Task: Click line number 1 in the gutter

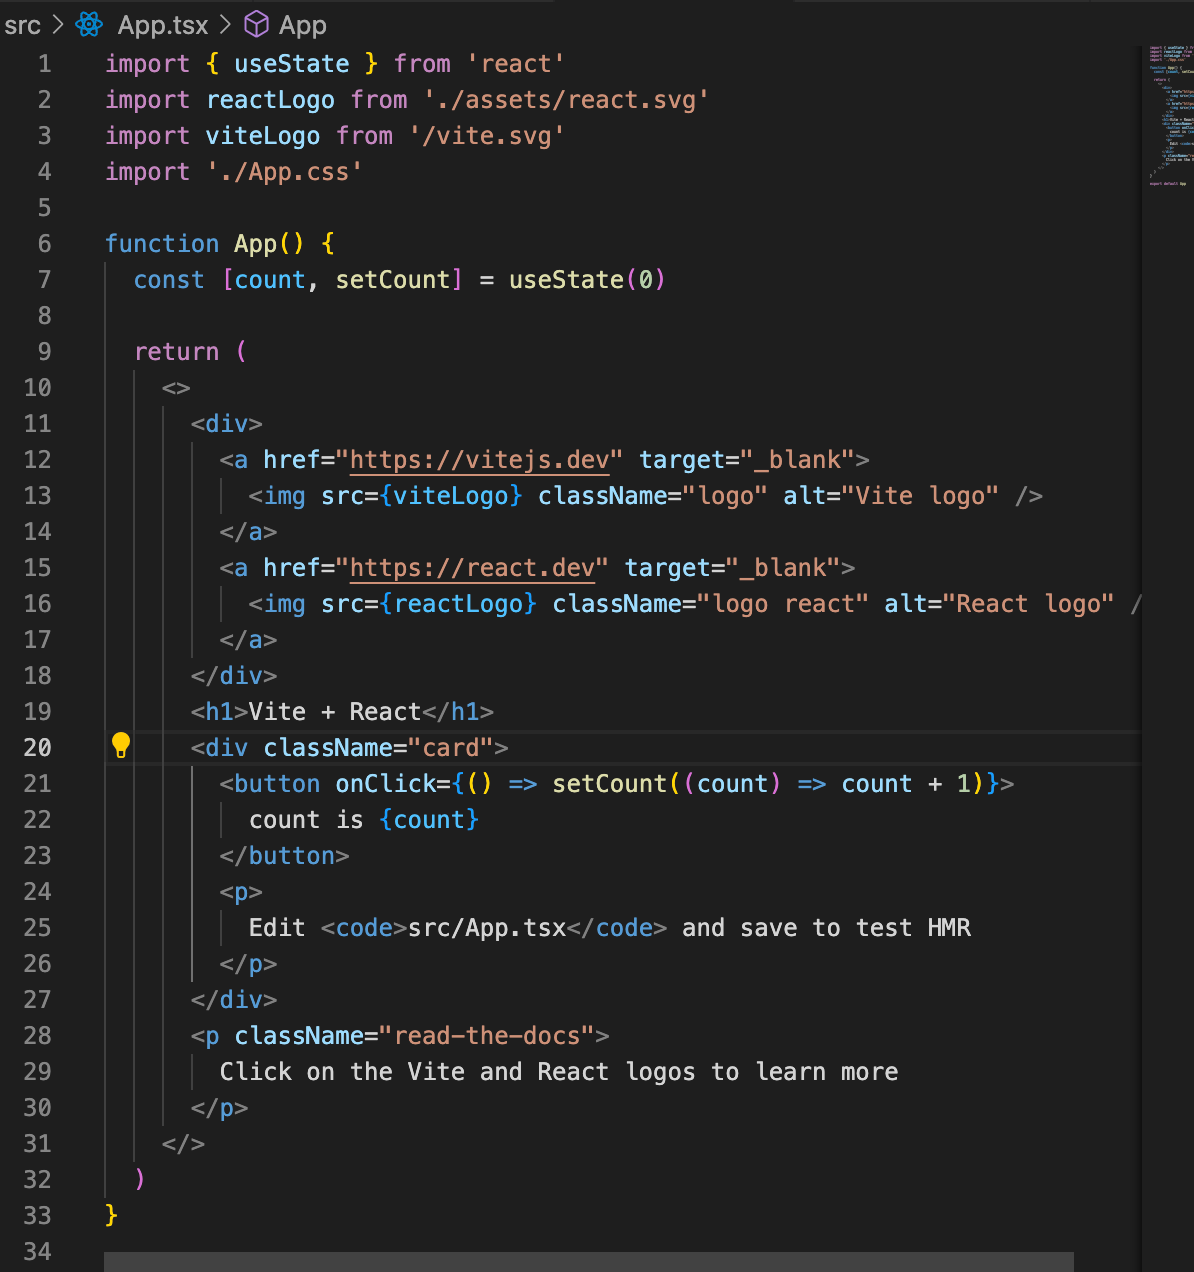Action: 44,63
